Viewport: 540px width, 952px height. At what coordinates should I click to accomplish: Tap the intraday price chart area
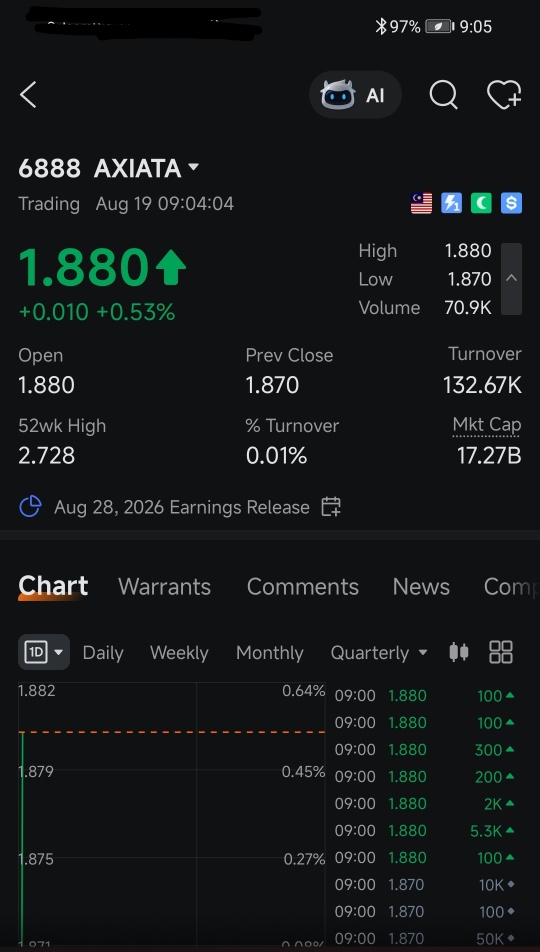(x=172, y=814)
